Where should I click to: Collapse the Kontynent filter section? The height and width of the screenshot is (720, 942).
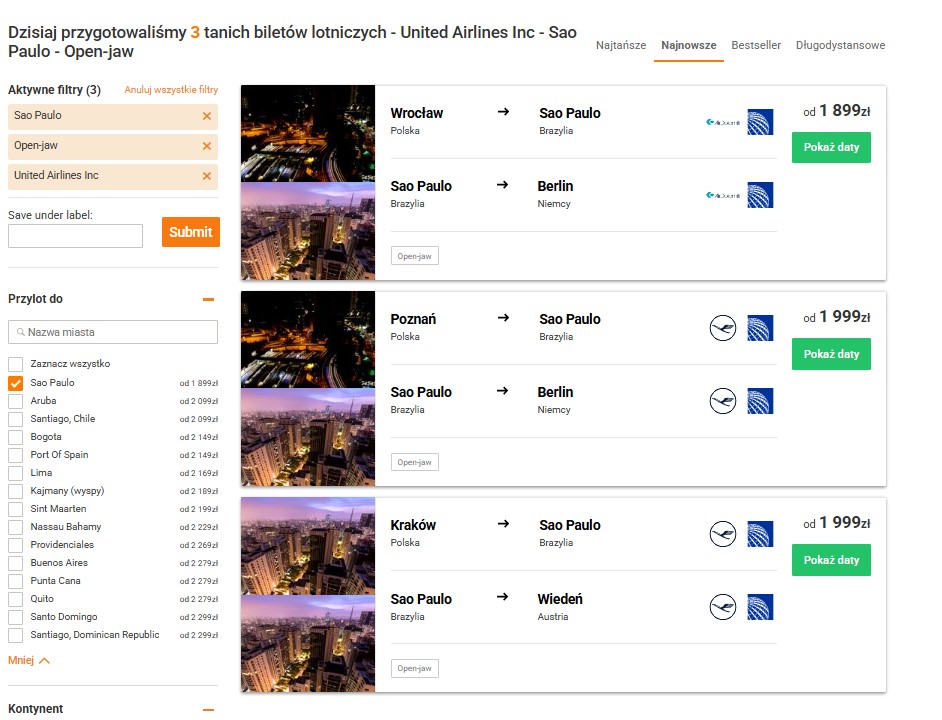[208, 710]
